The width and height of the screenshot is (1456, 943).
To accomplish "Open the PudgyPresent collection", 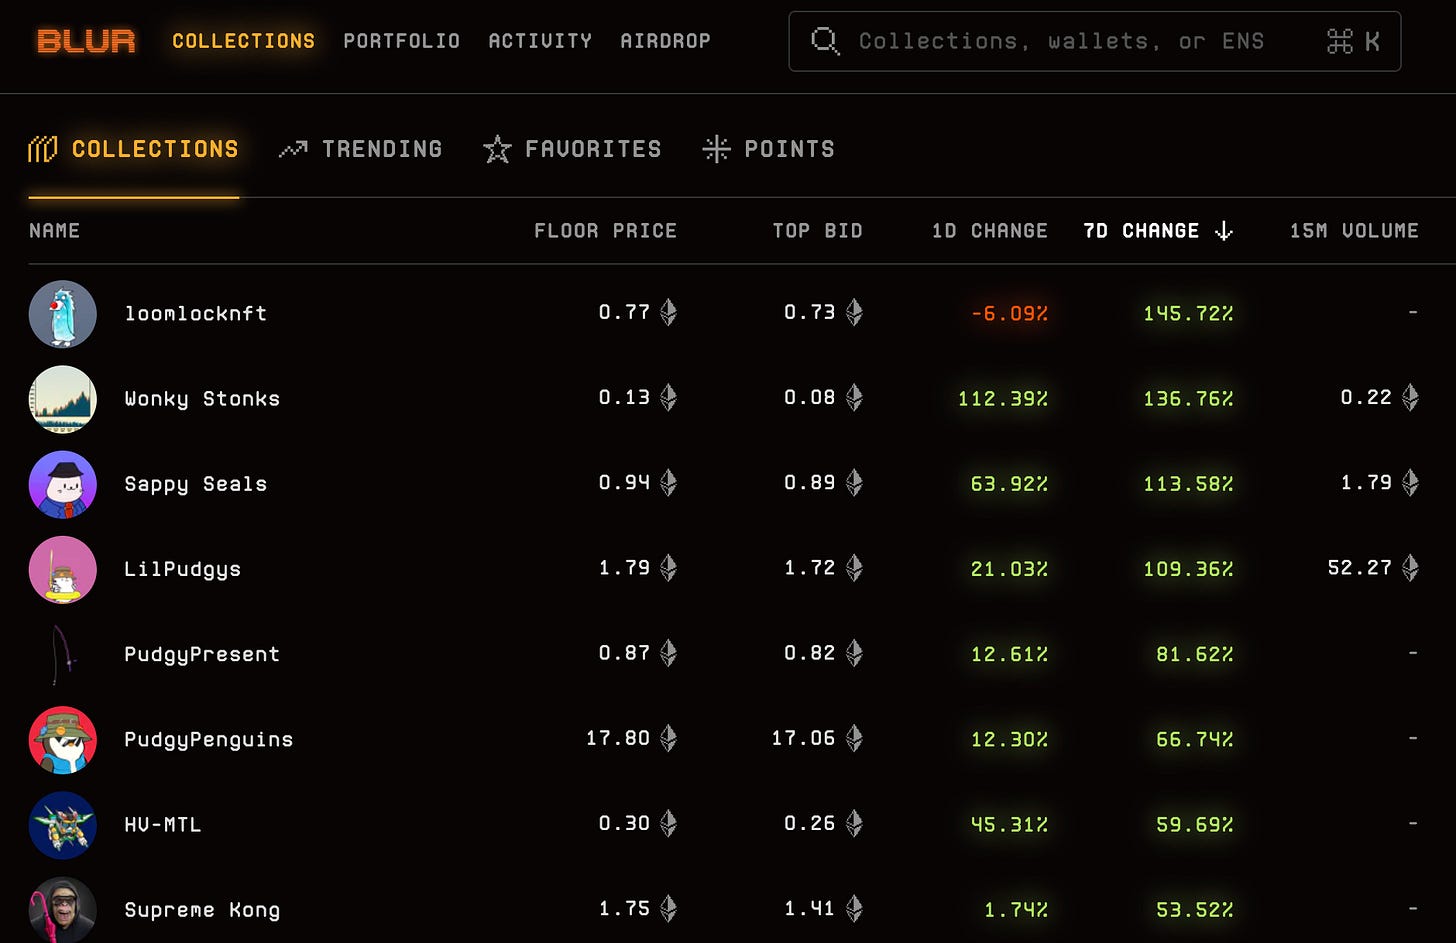I will pyautogui.click(x=202, y=654).
